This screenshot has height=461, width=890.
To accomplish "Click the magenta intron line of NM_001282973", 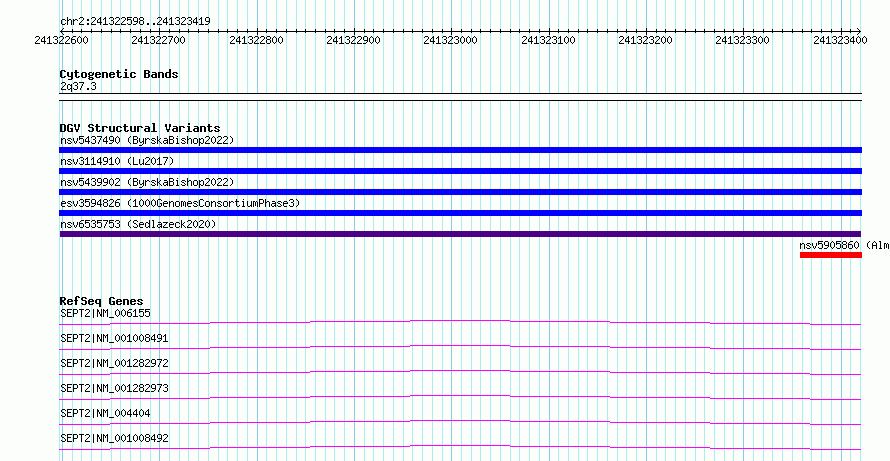I will click(x=460, y=396).
